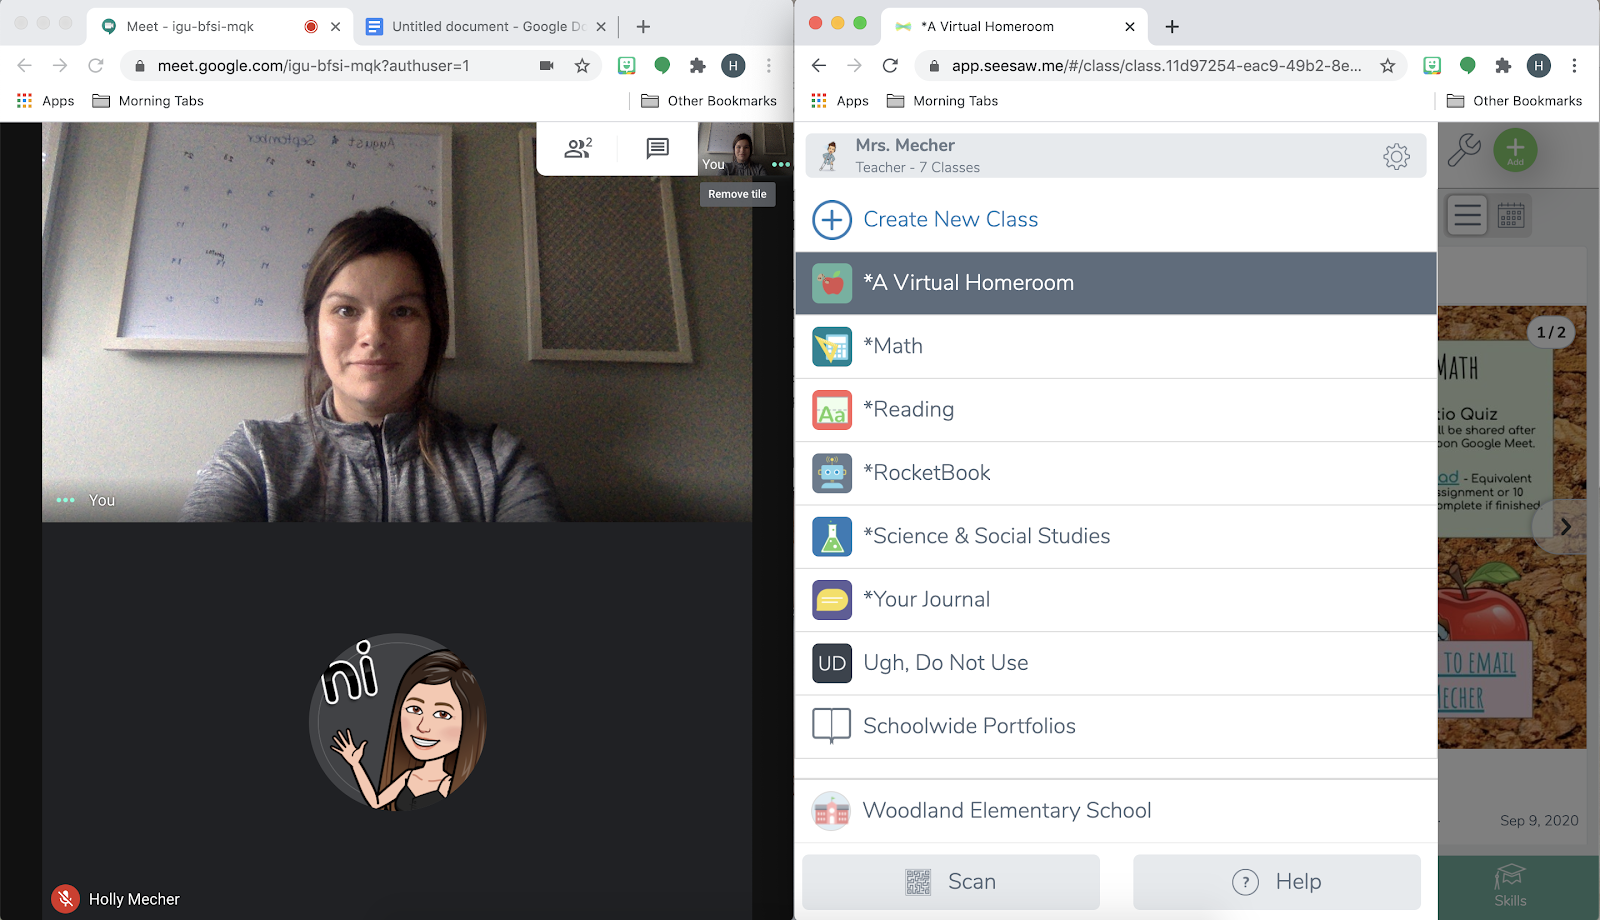Click the Meet address bar URL
Image resolution: width=1600 pixels, height=920 pixels.
(313, 66)
